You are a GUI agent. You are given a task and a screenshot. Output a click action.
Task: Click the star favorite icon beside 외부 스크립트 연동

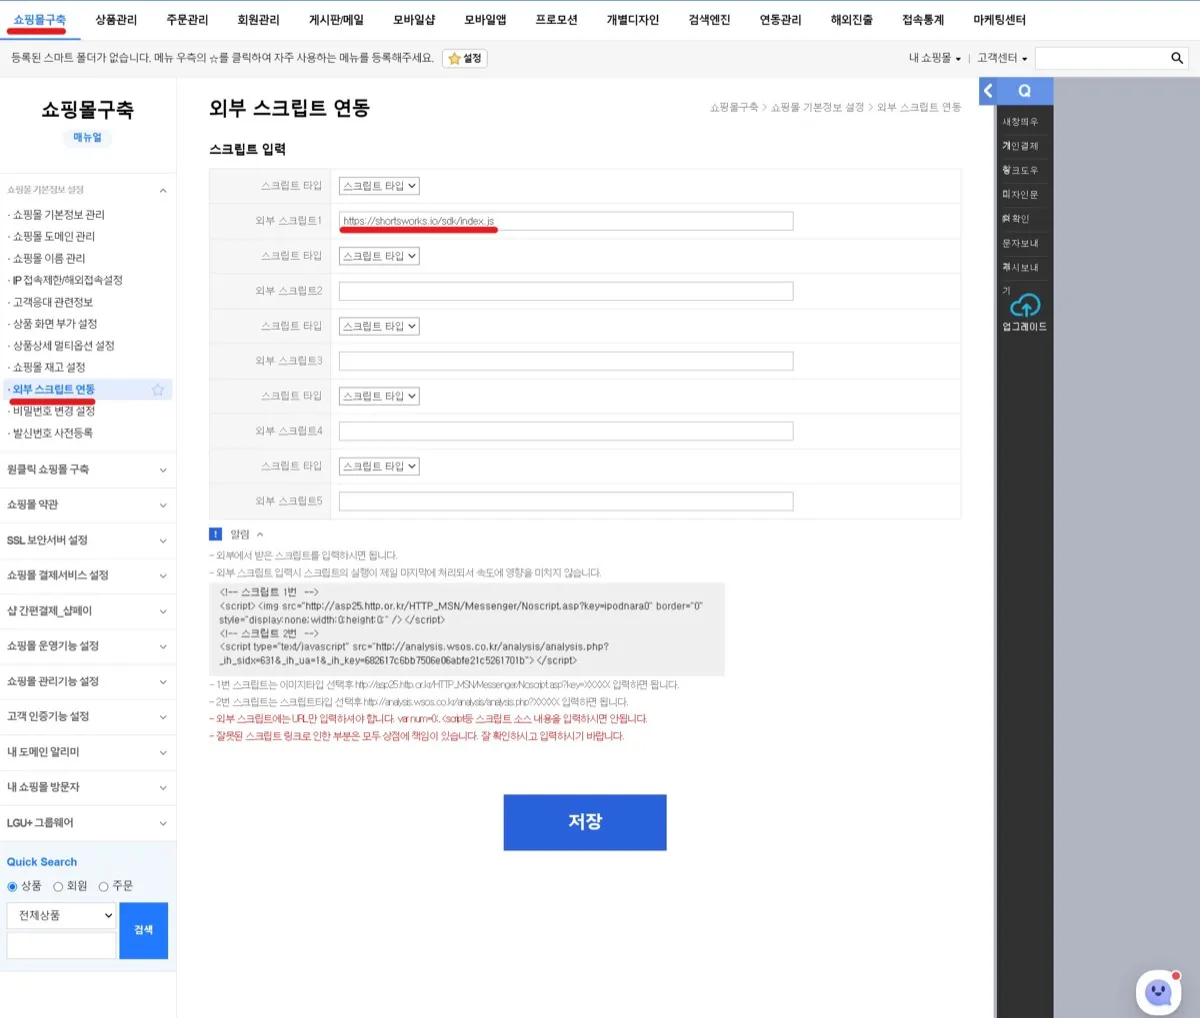point(158,390)
